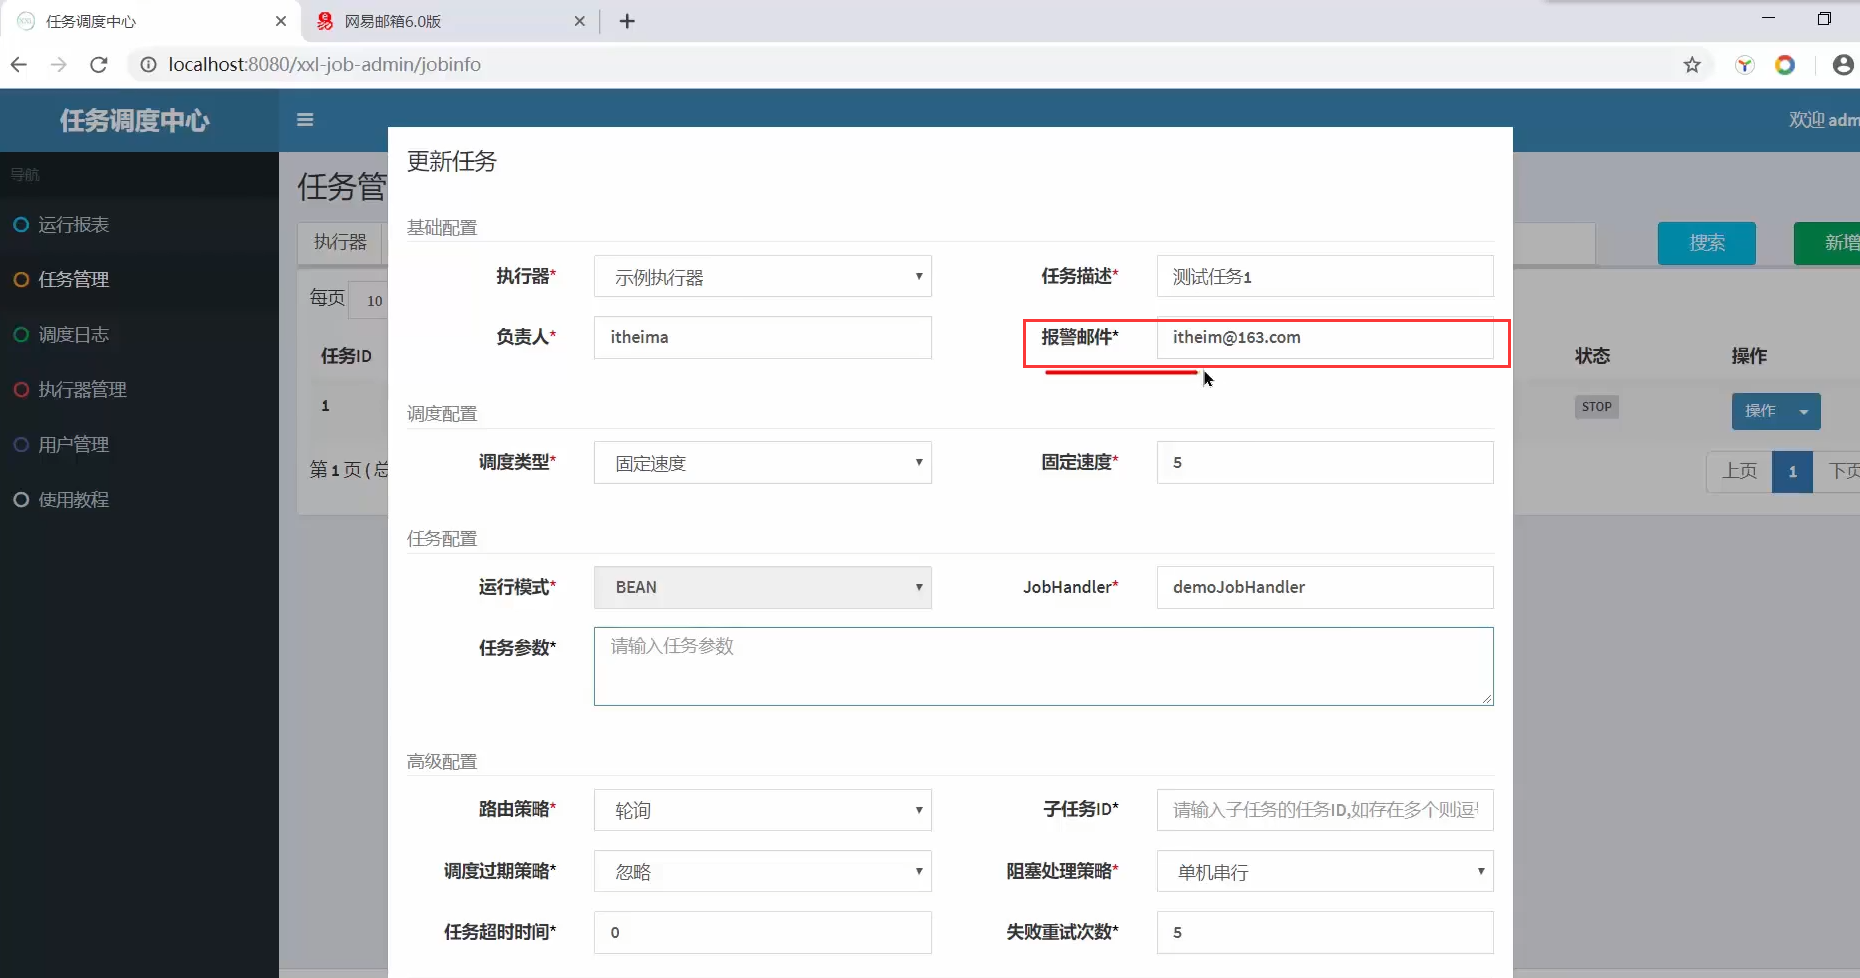This screenshot has width=1860, height=978.
Task: Click the colorful circle extension icon
Action: (1785, 65)
